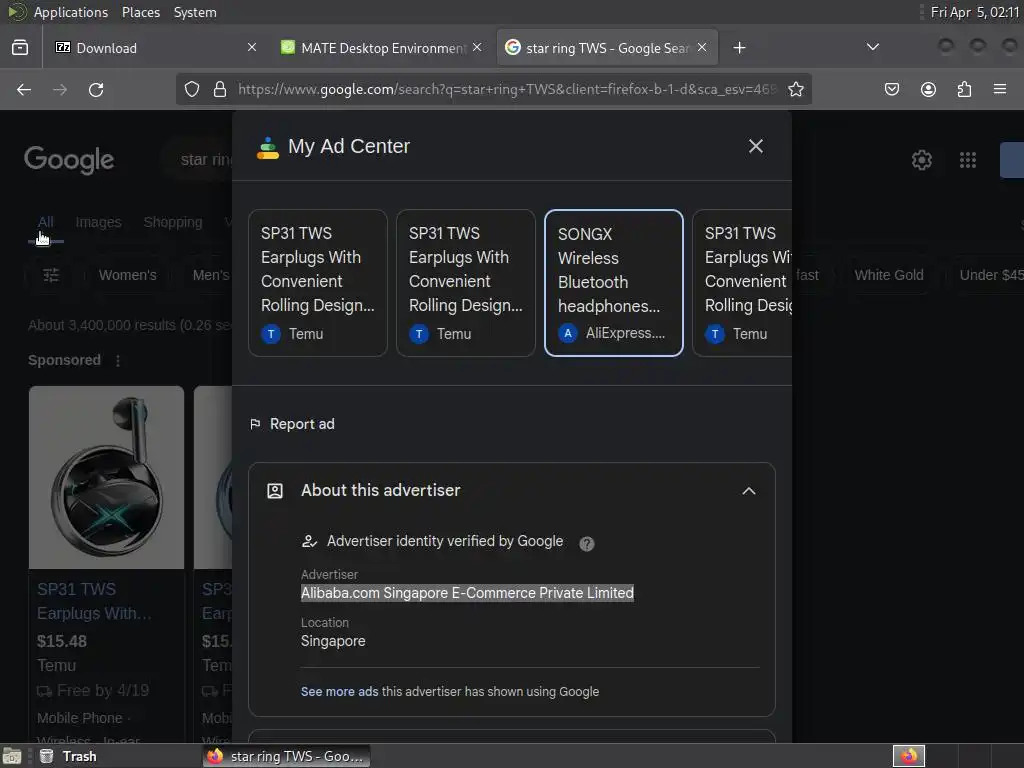Click the clock showing Fri Apr 5
Viewport: 1024px width, 768px height.
(974, 12)
